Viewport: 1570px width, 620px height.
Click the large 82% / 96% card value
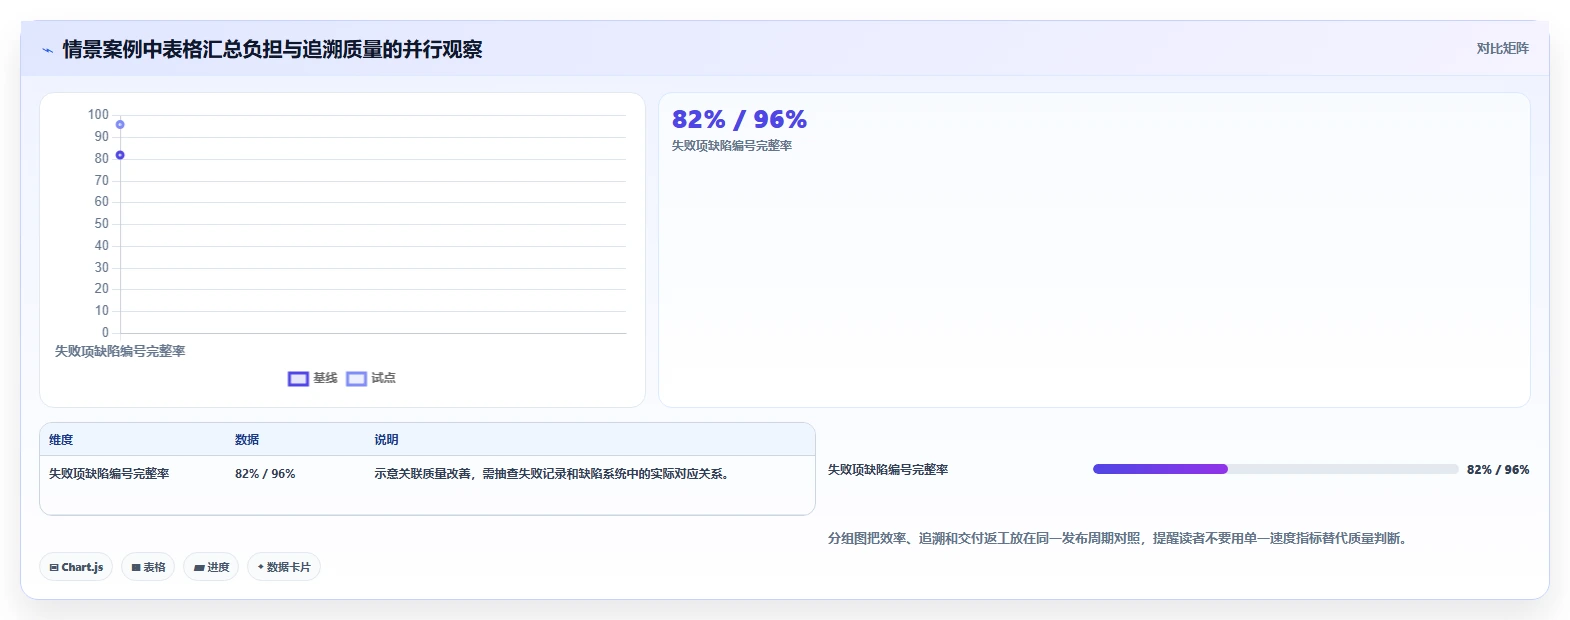point(739,120)
